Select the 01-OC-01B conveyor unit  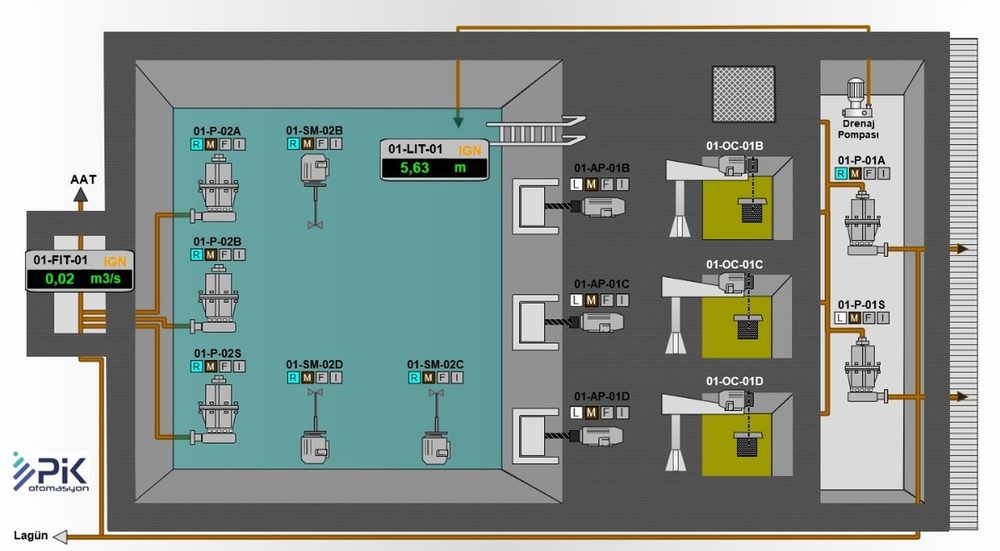click(728, 197)
